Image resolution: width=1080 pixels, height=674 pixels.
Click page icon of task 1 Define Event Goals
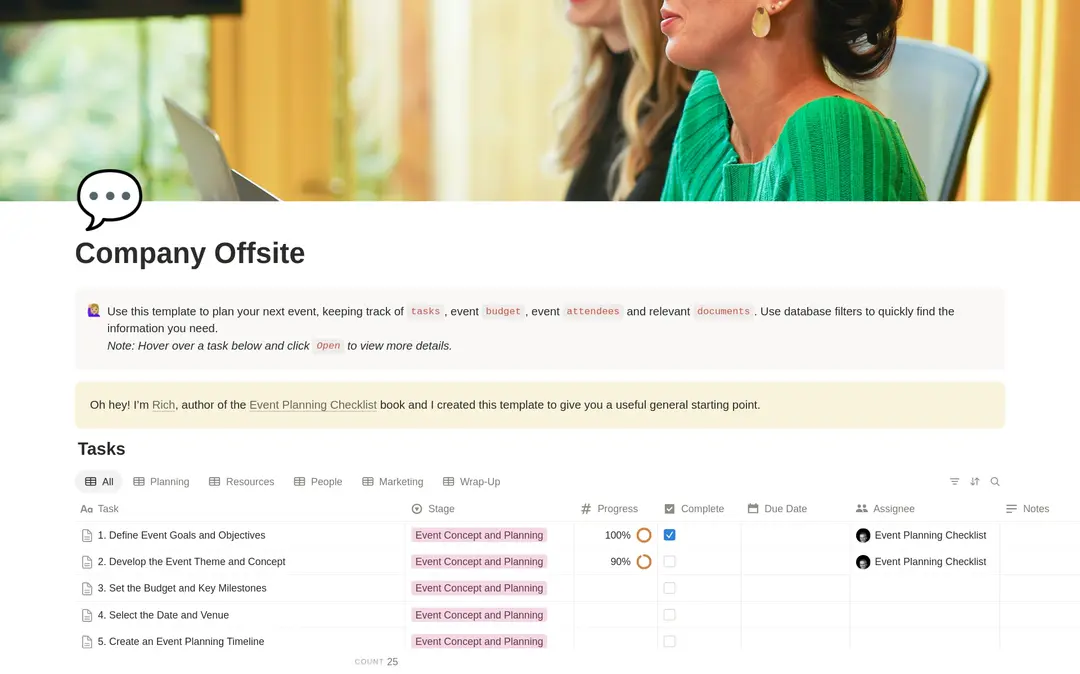[x=87, y=536]
